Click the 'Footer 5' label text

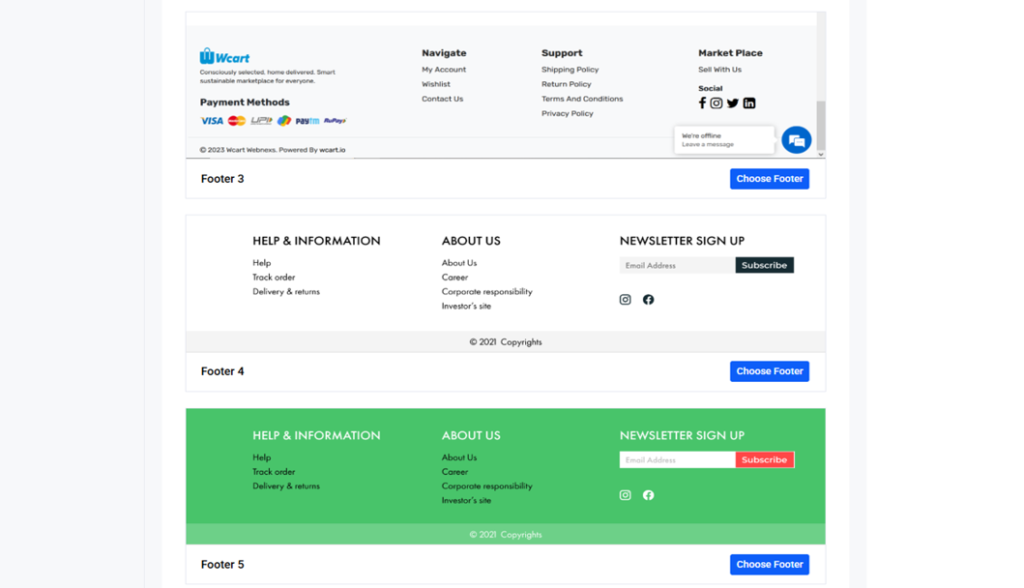(222, 564)
